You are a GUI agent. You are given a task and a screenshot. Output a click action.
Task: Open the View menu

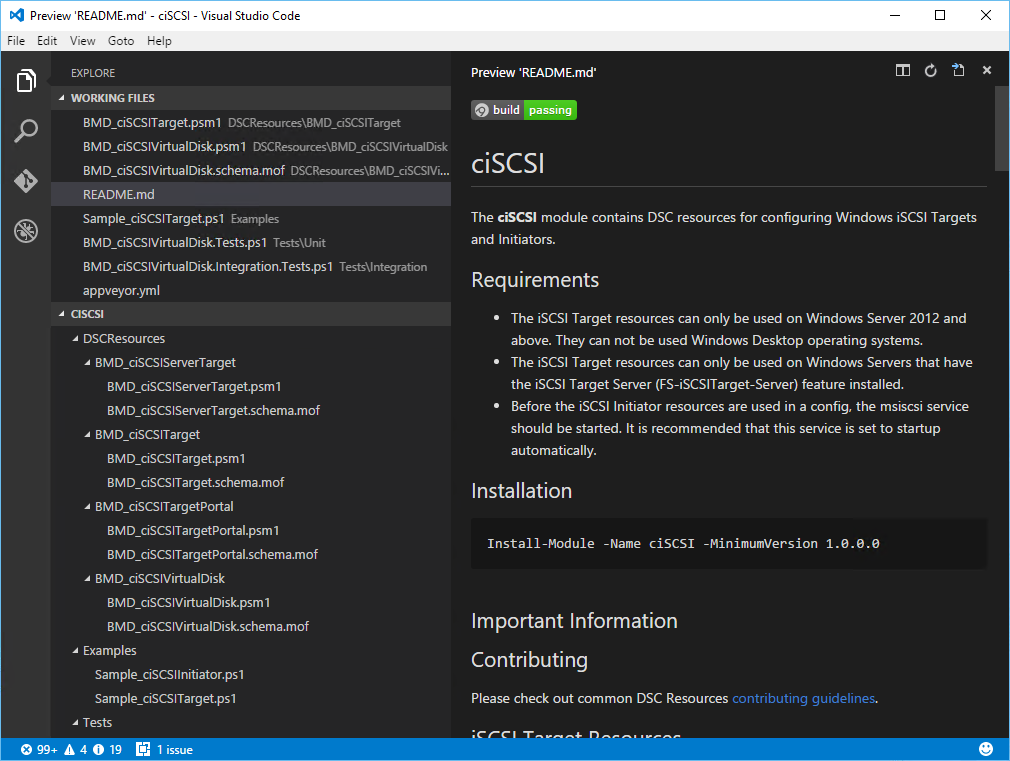(82, 41)
